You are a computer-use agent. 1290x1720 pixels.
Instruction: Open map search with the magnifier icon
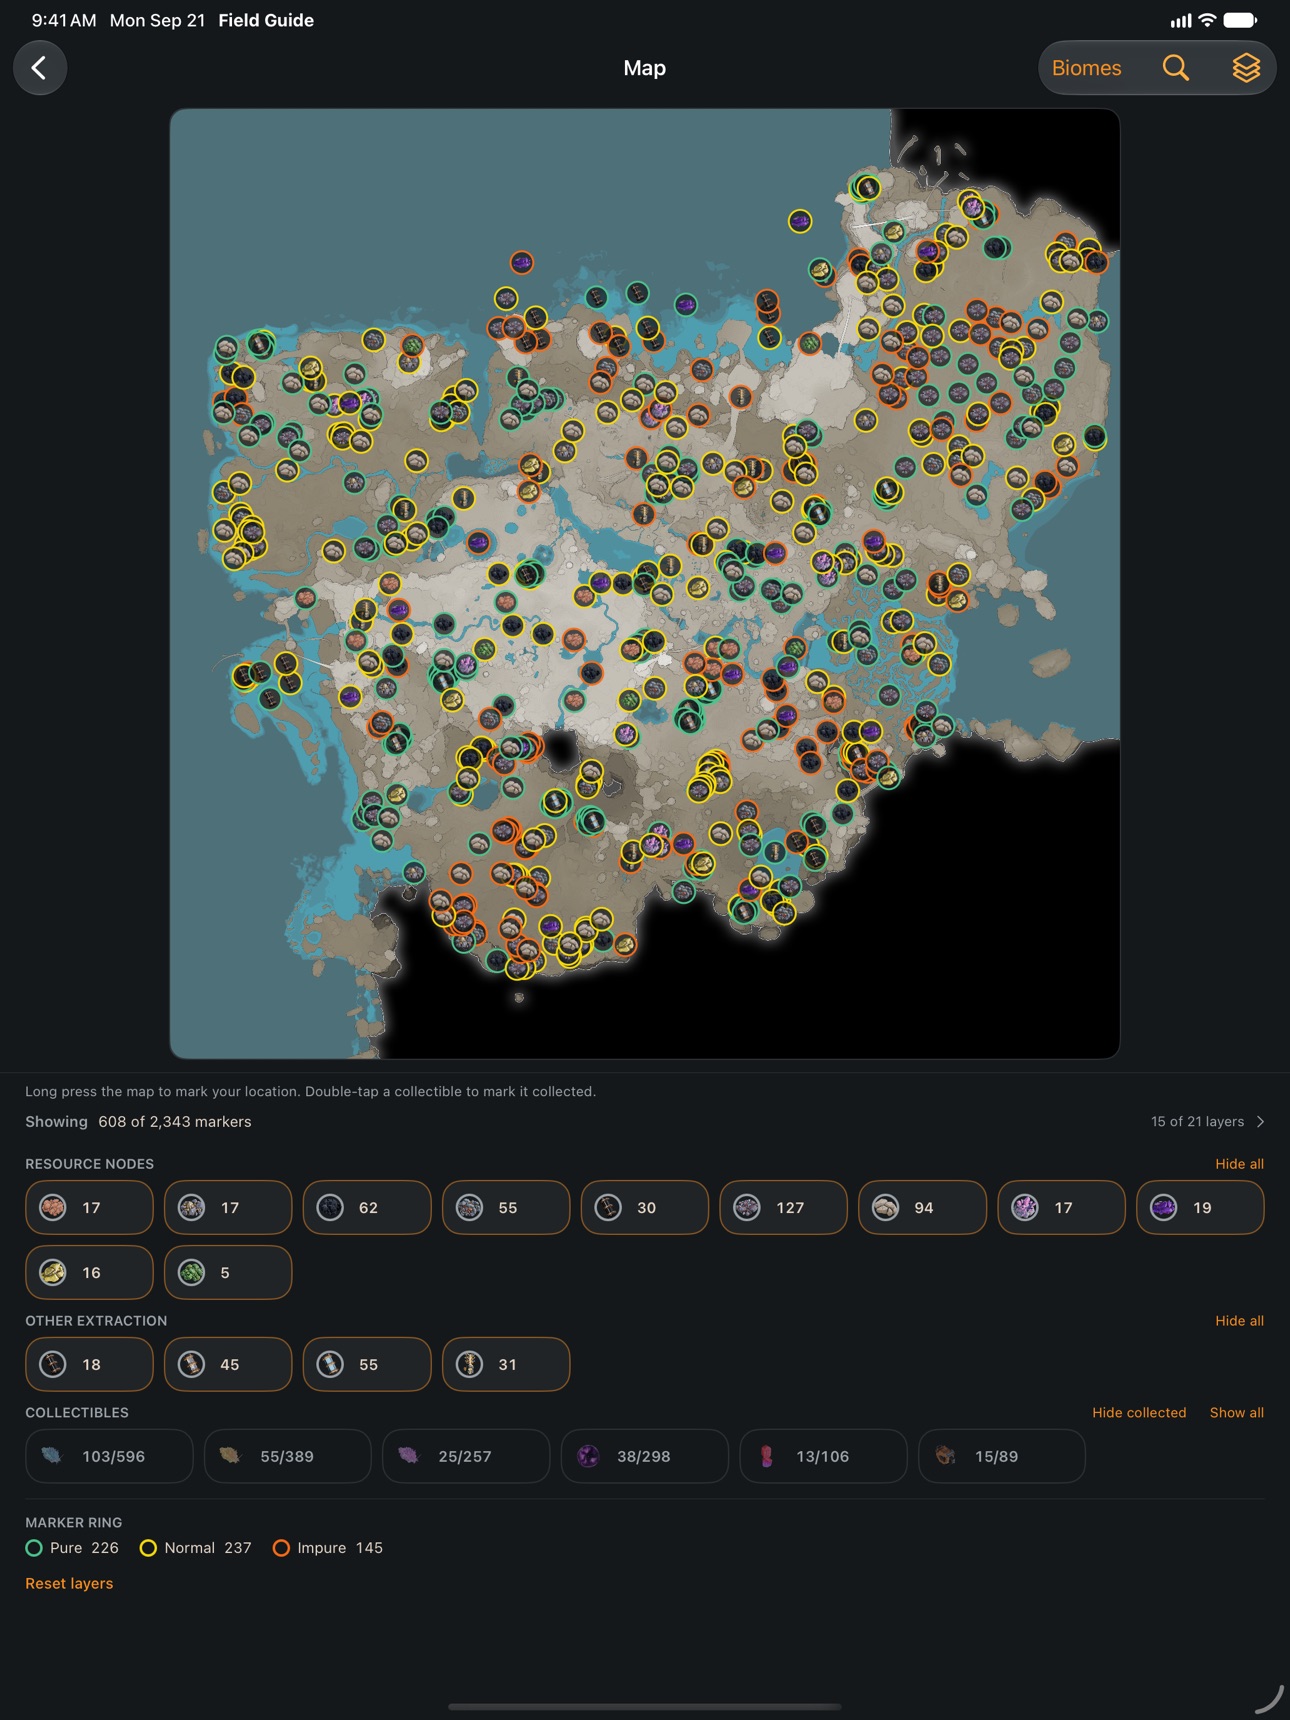[x=1176, y=68]
